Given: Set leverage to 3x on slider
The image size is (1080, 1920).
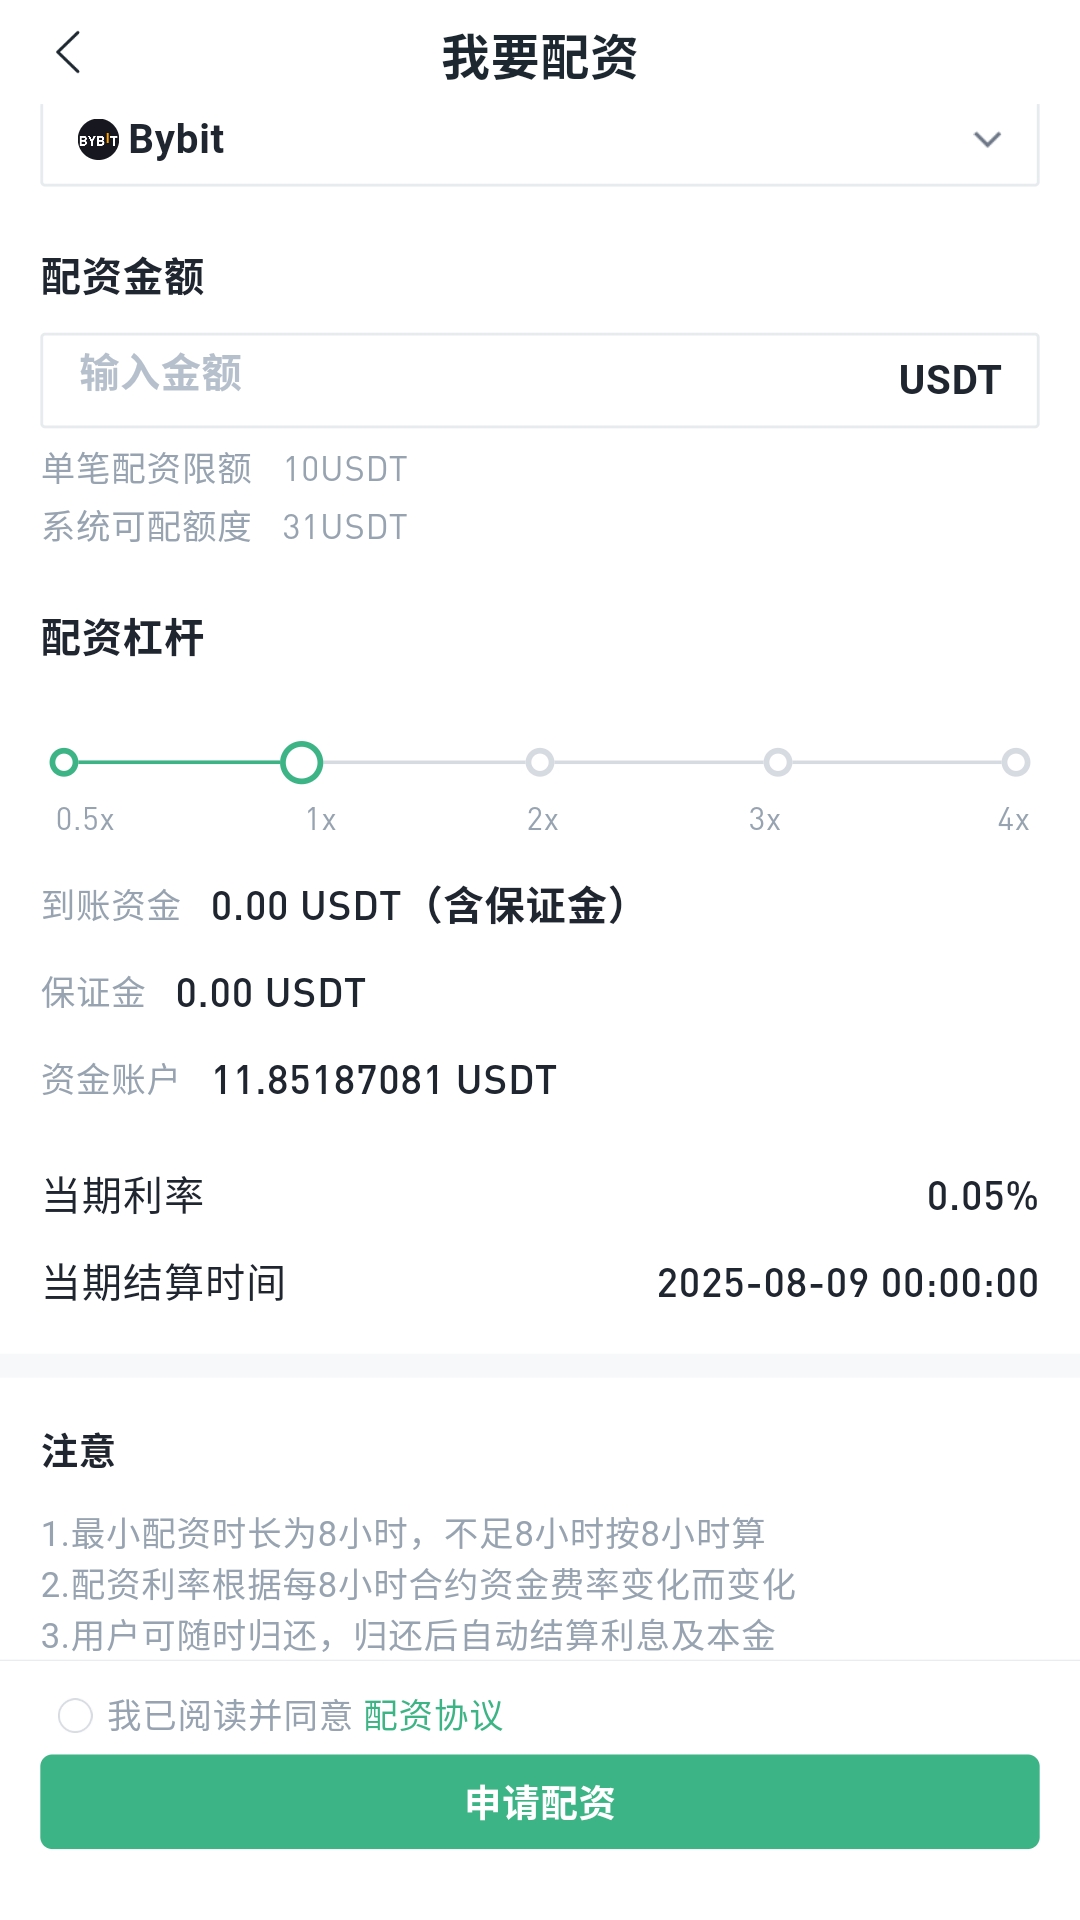Looking at the screenshot, I should point(778,762).
